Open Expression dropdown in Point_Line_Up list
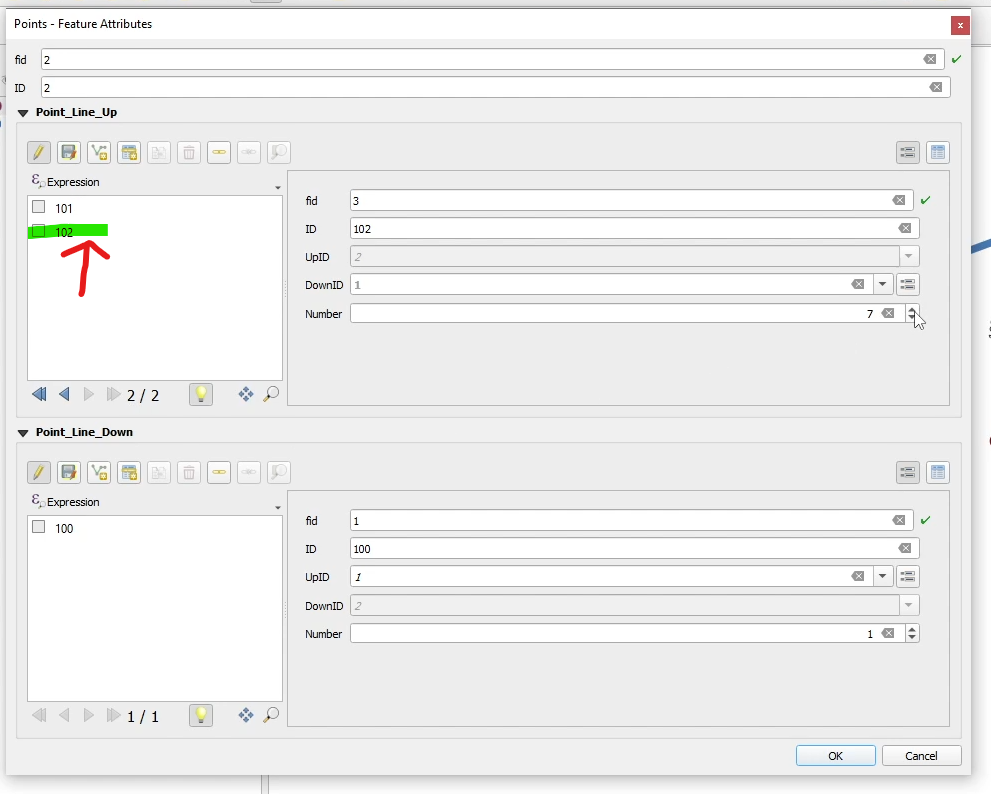Image resolution: width=991 pixels, height=794 pixels. pyautogui.click(x=277, y=188)
